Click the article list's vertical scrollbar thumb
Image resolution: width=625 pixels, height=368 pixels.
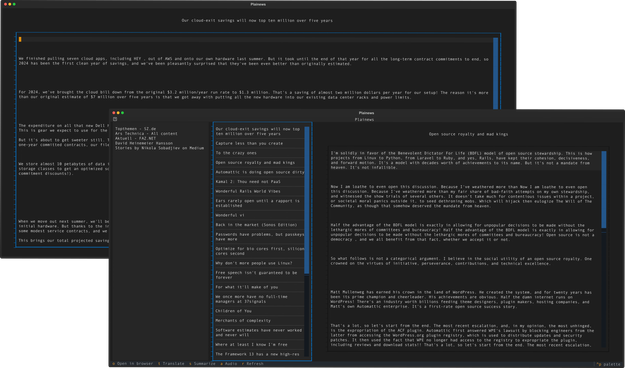click(307, 200)
